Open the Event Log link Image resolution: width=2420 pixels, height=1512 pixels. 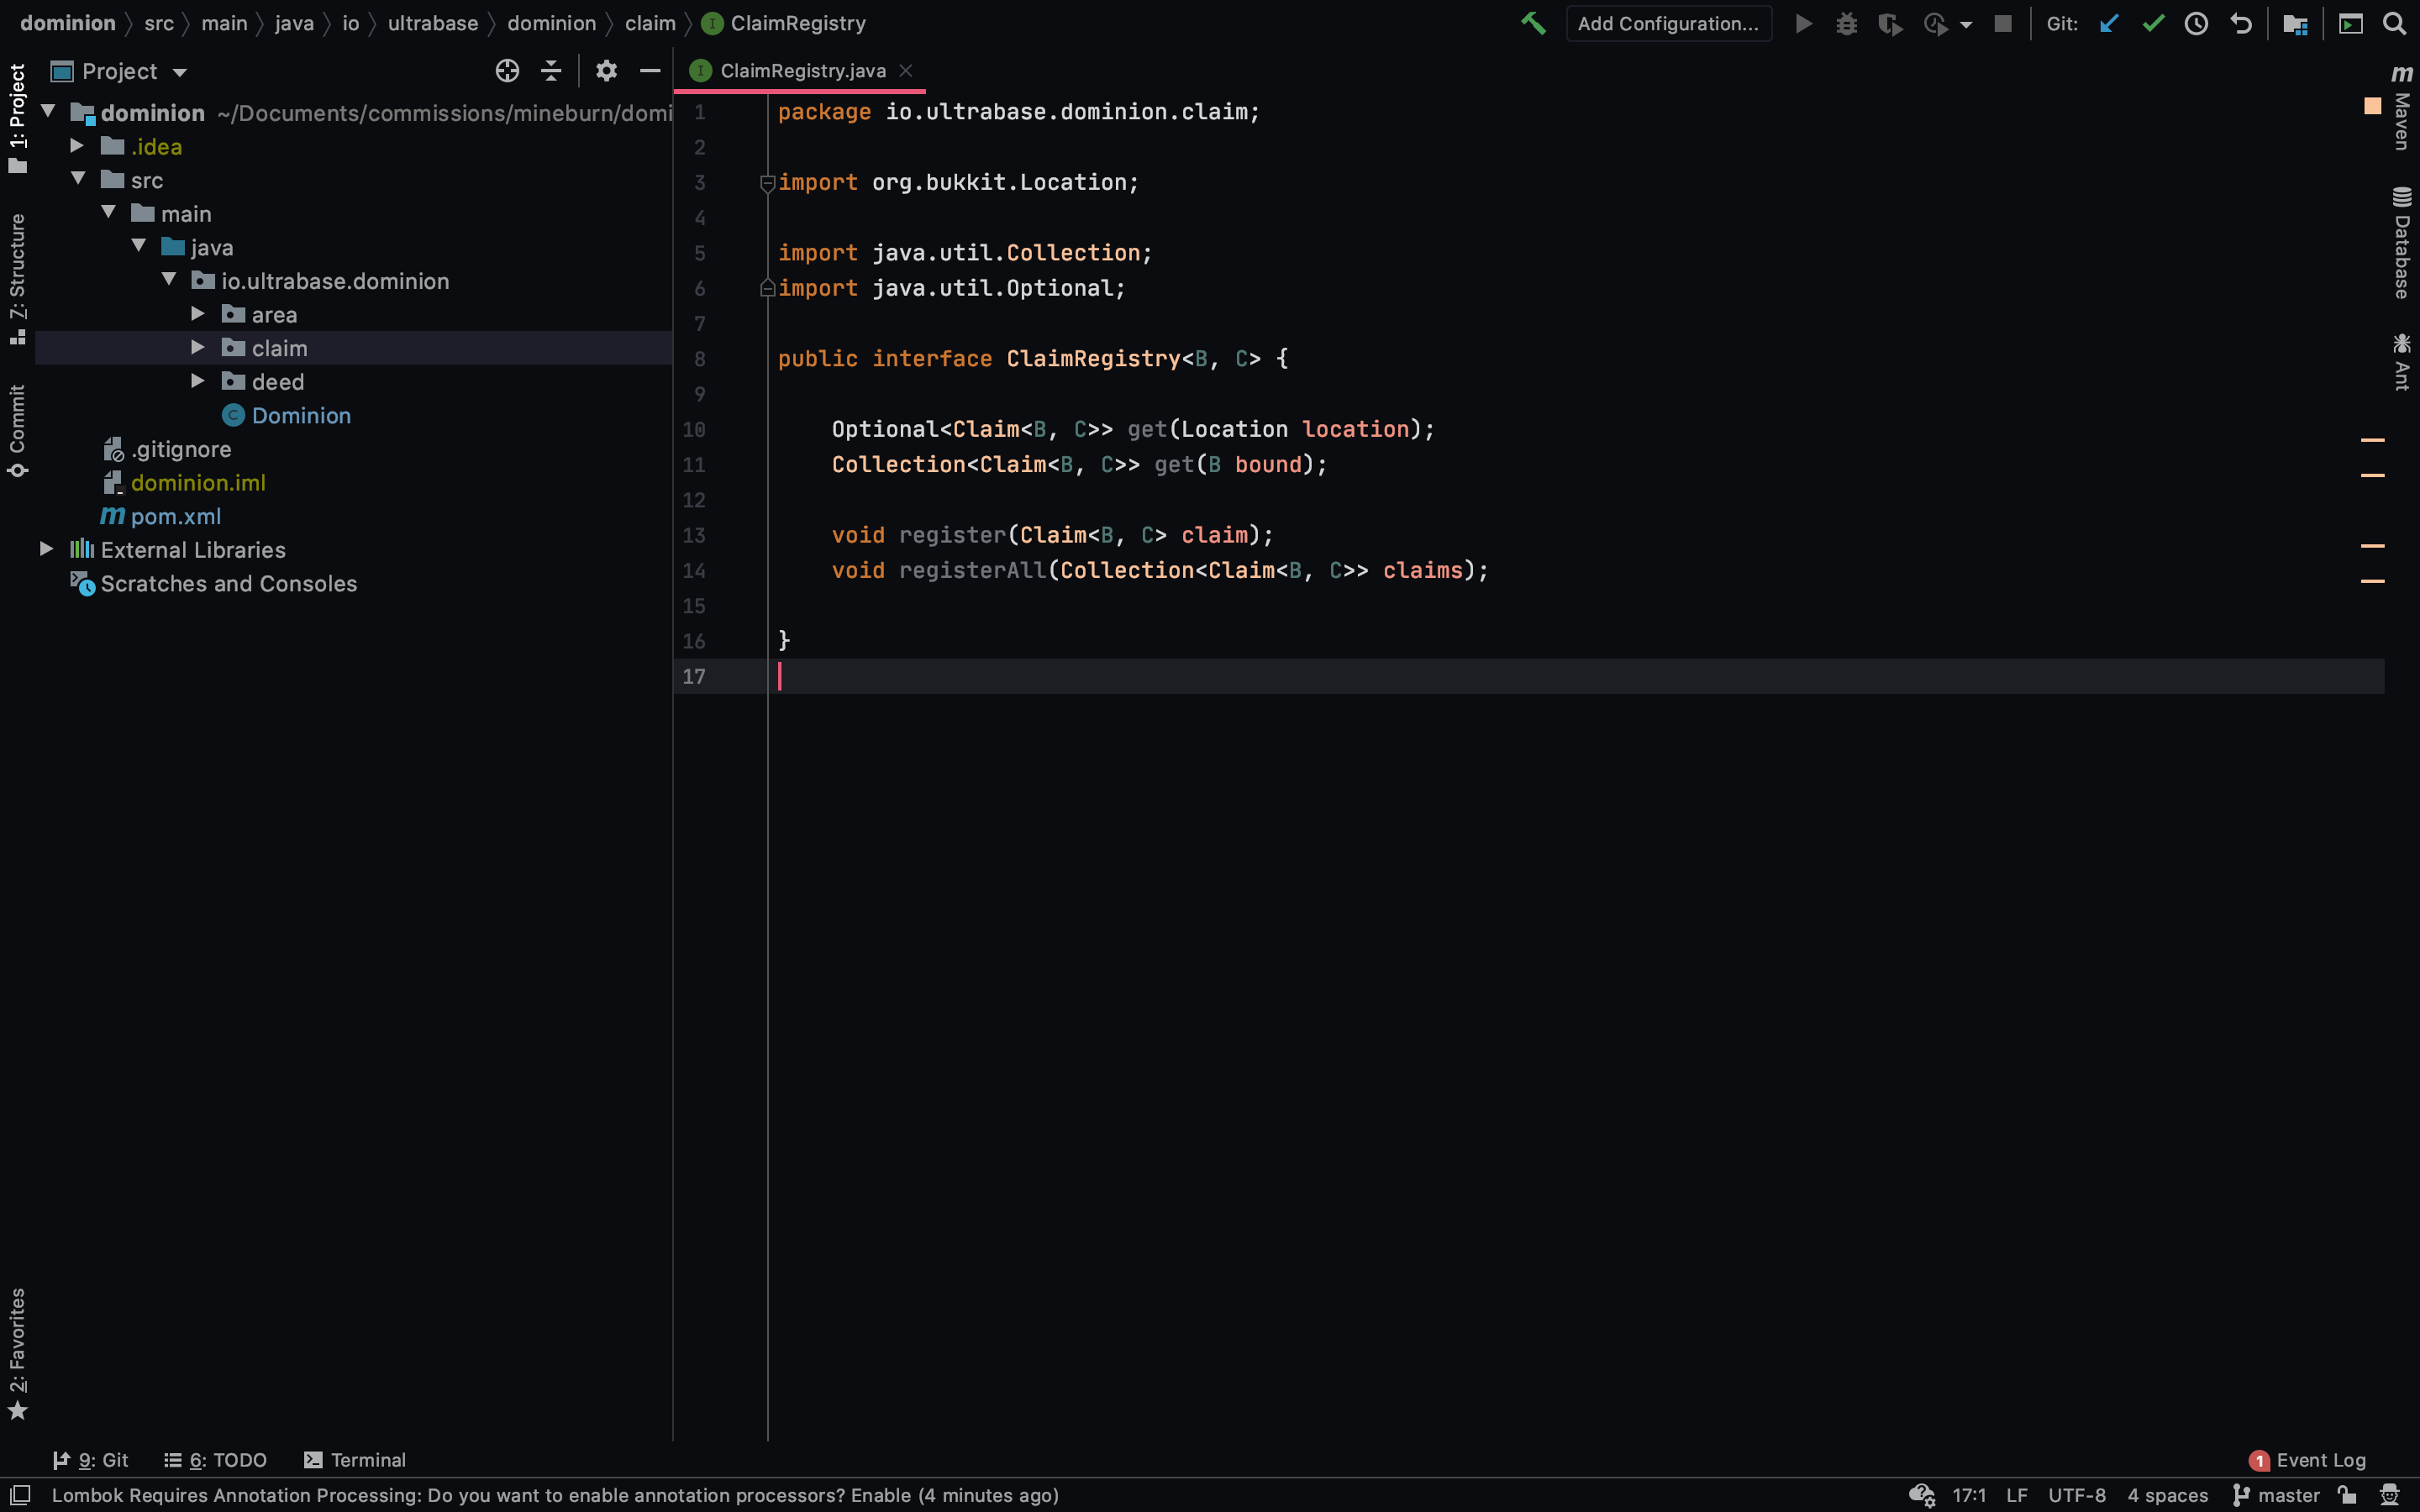(x=2320, y=1460)
